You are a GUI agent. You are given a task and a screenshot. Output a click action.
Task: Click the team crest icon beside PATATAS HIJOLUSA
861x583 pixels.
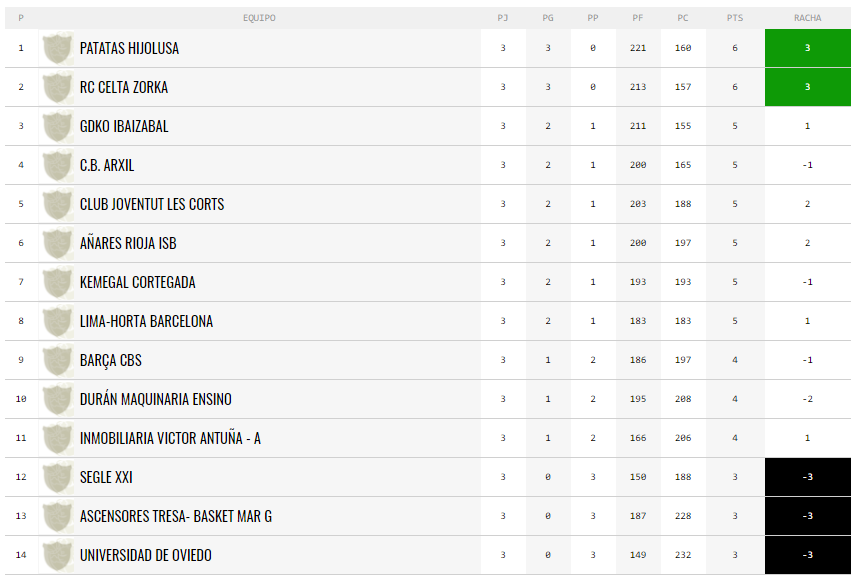coord(58,48)
